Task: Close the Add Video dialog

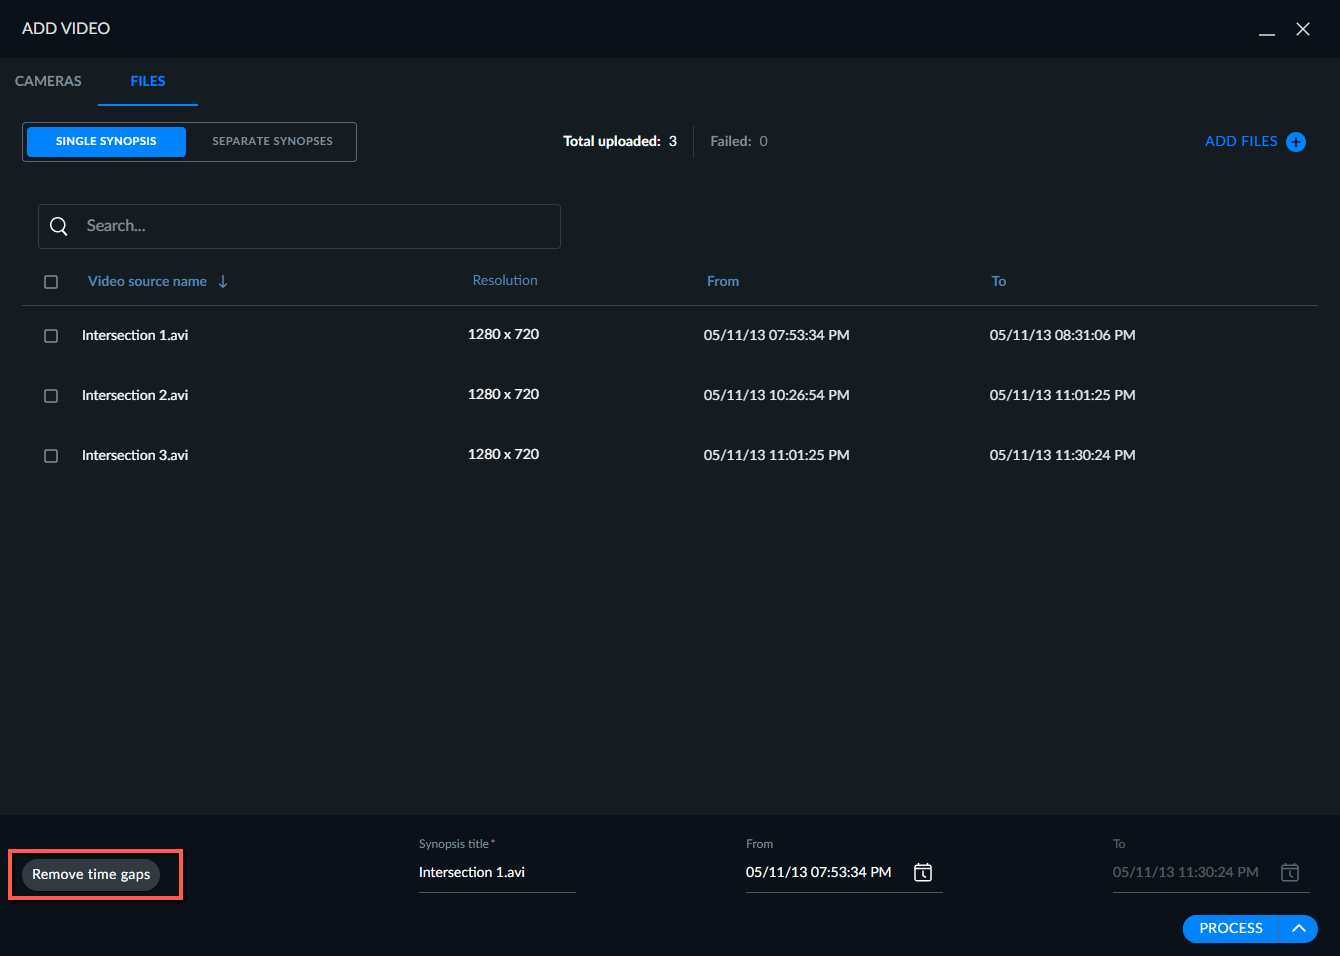Action: point(1303,29)
